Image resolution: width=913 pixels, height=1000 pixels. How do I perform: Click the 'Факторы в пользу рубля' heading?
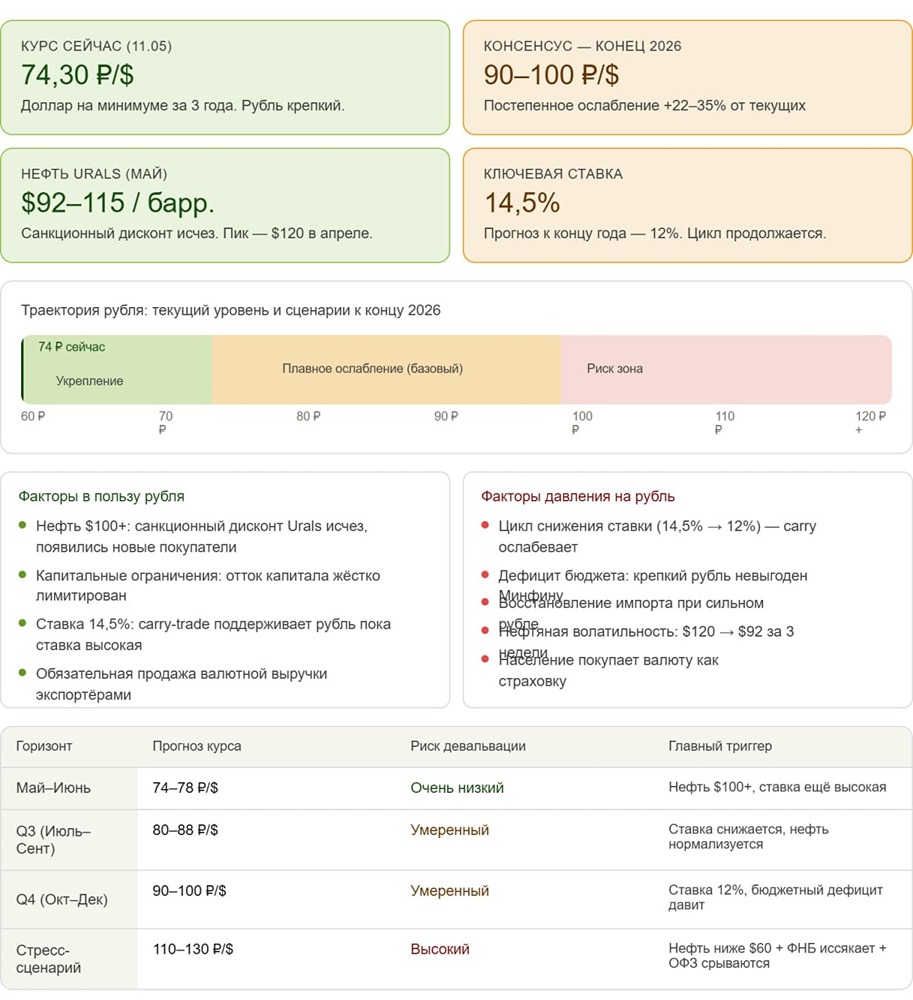click(101, 496)
